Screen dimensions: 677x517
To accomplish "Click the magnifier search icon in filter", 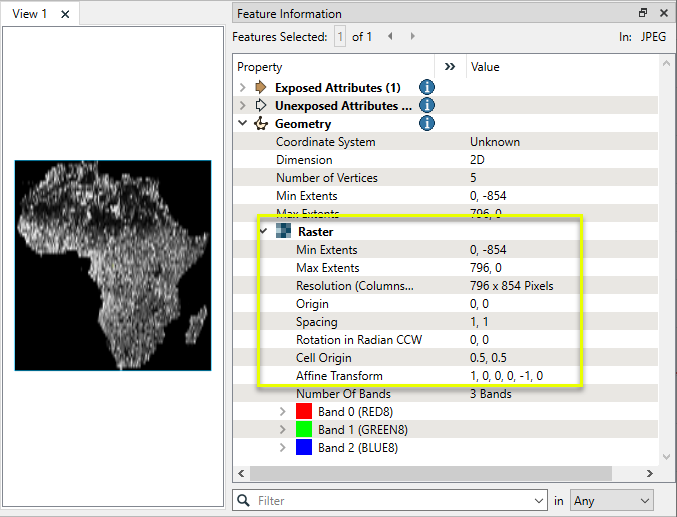I will 244,500.
